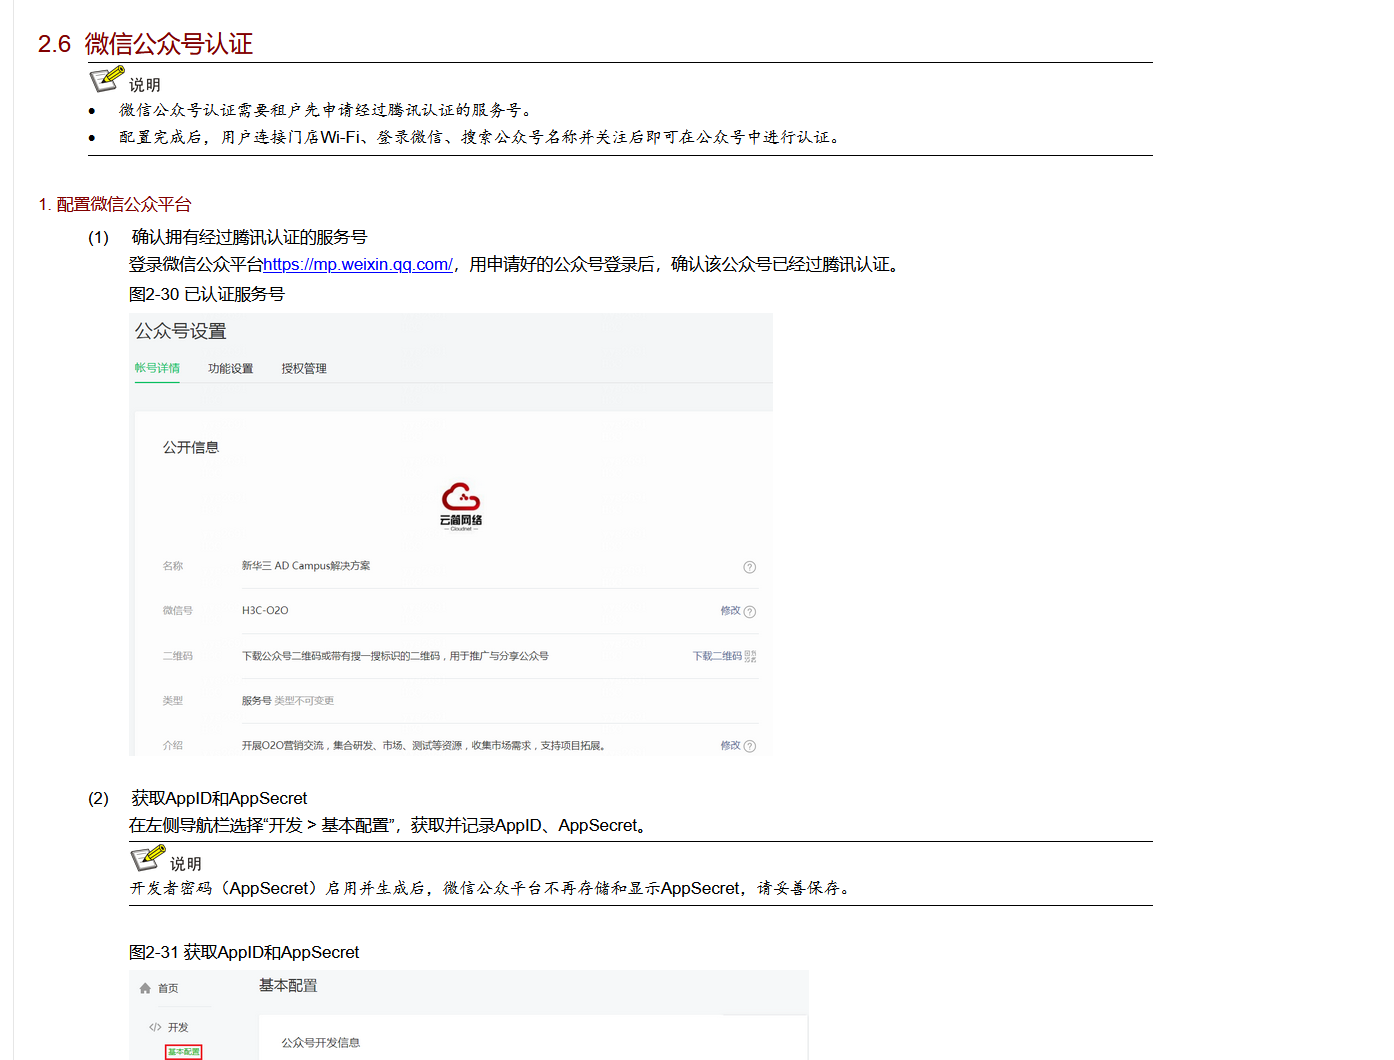
Task: Switch to the 帐号详情 tab
Action: pos(157,368)
